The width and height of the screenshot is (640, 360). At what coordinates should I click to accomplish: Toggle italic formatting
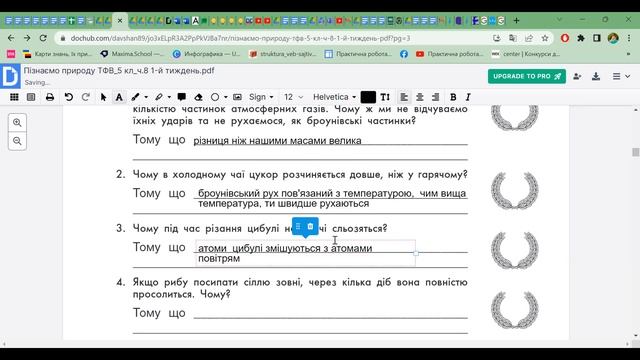[468, 97]
